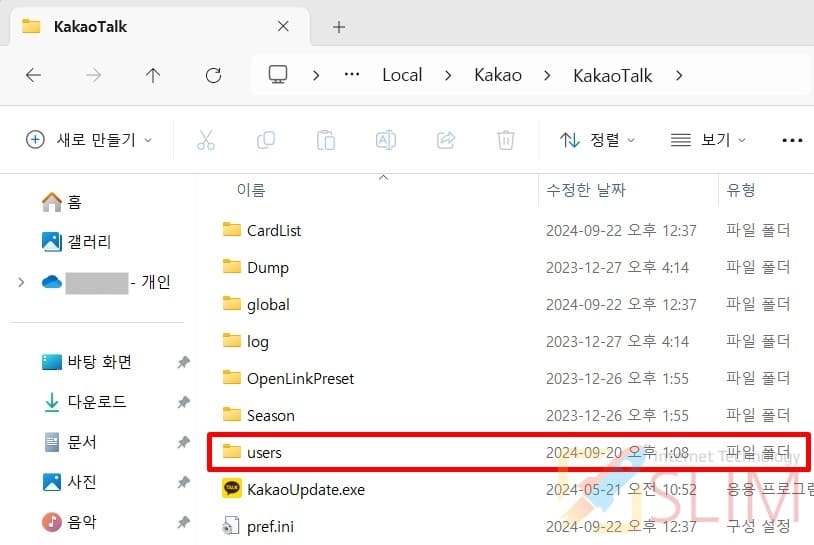Click the pin icon next to 사진
Image resolution: width=814 pixels, height=545 pixels.
click(183, 482)
